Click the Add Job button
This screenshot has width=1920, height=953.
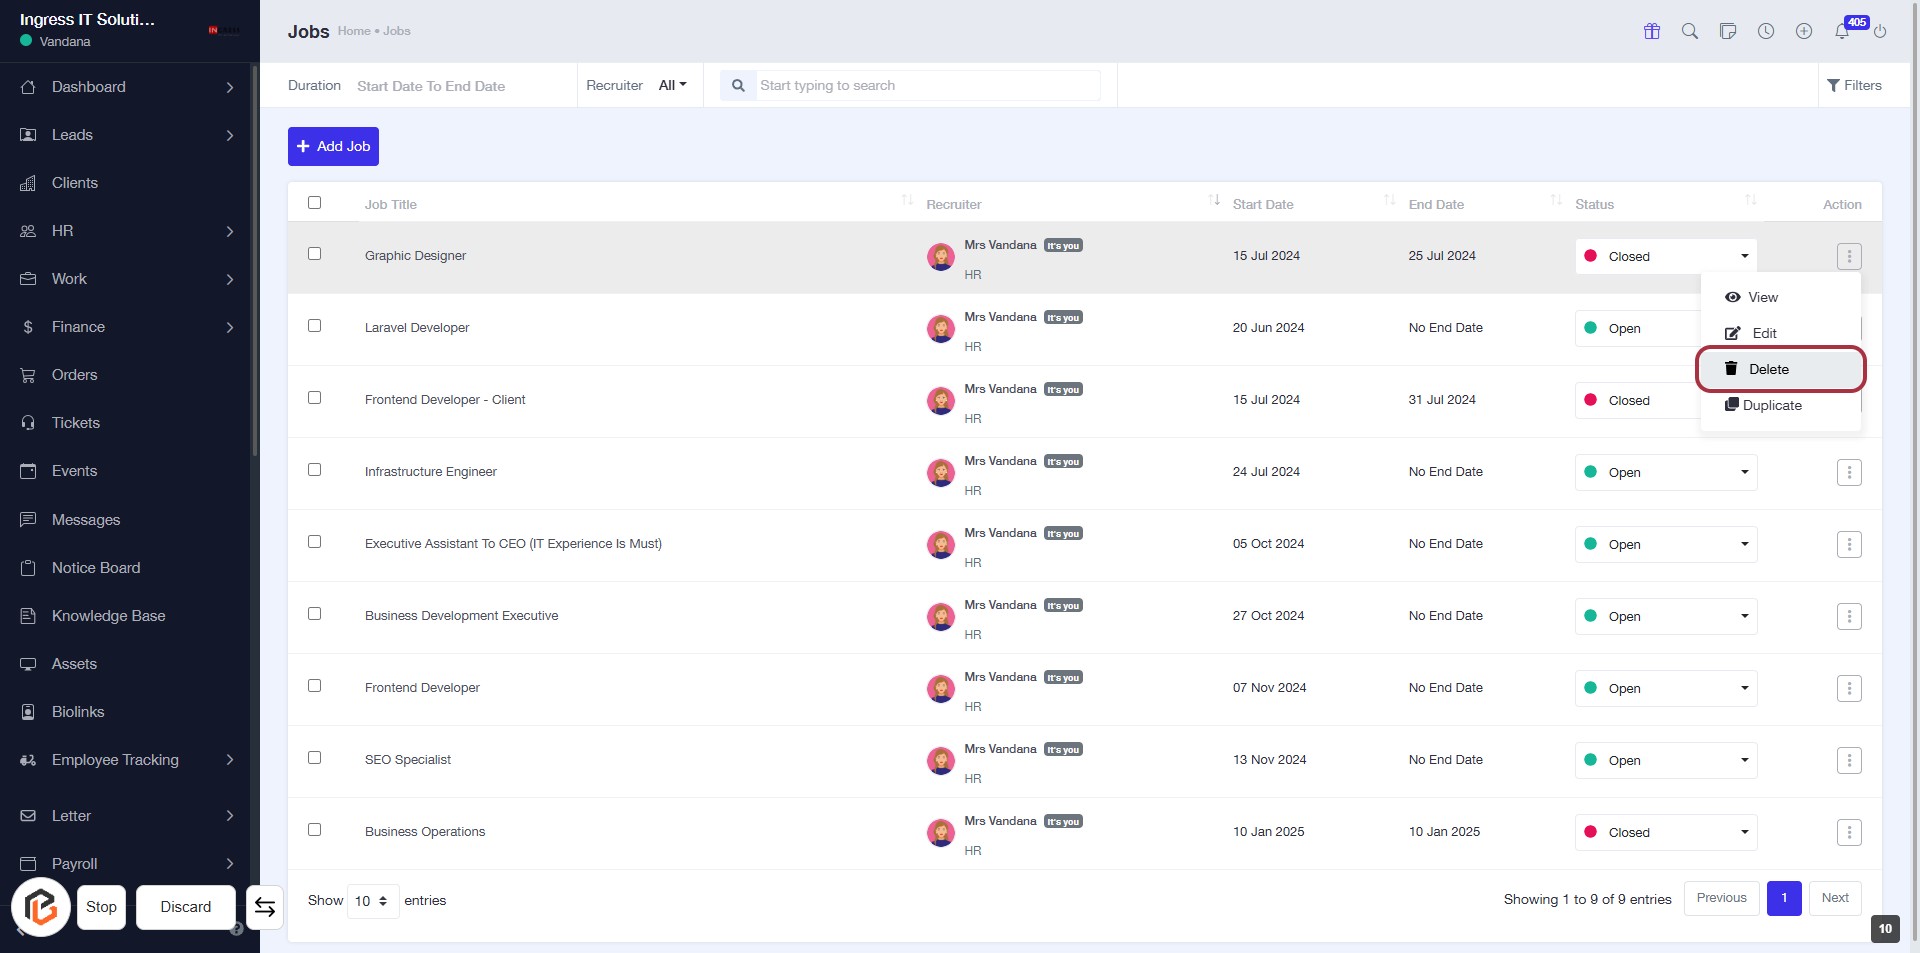pos(333,146)
